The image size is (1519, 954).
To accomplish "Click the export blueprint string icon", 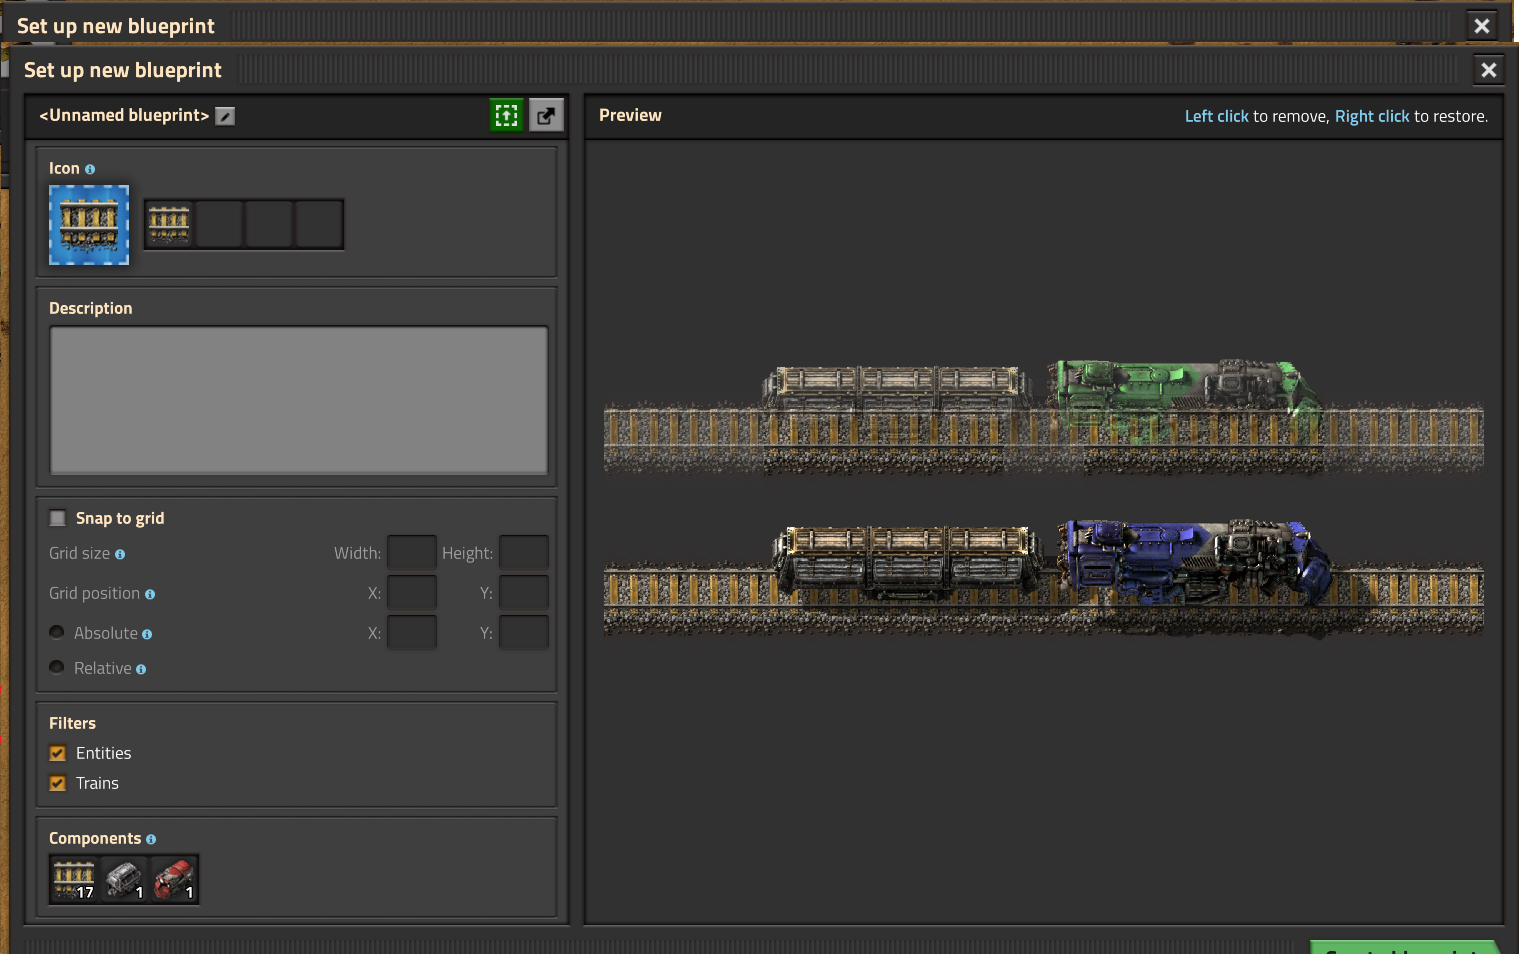I will pos(546,116).
